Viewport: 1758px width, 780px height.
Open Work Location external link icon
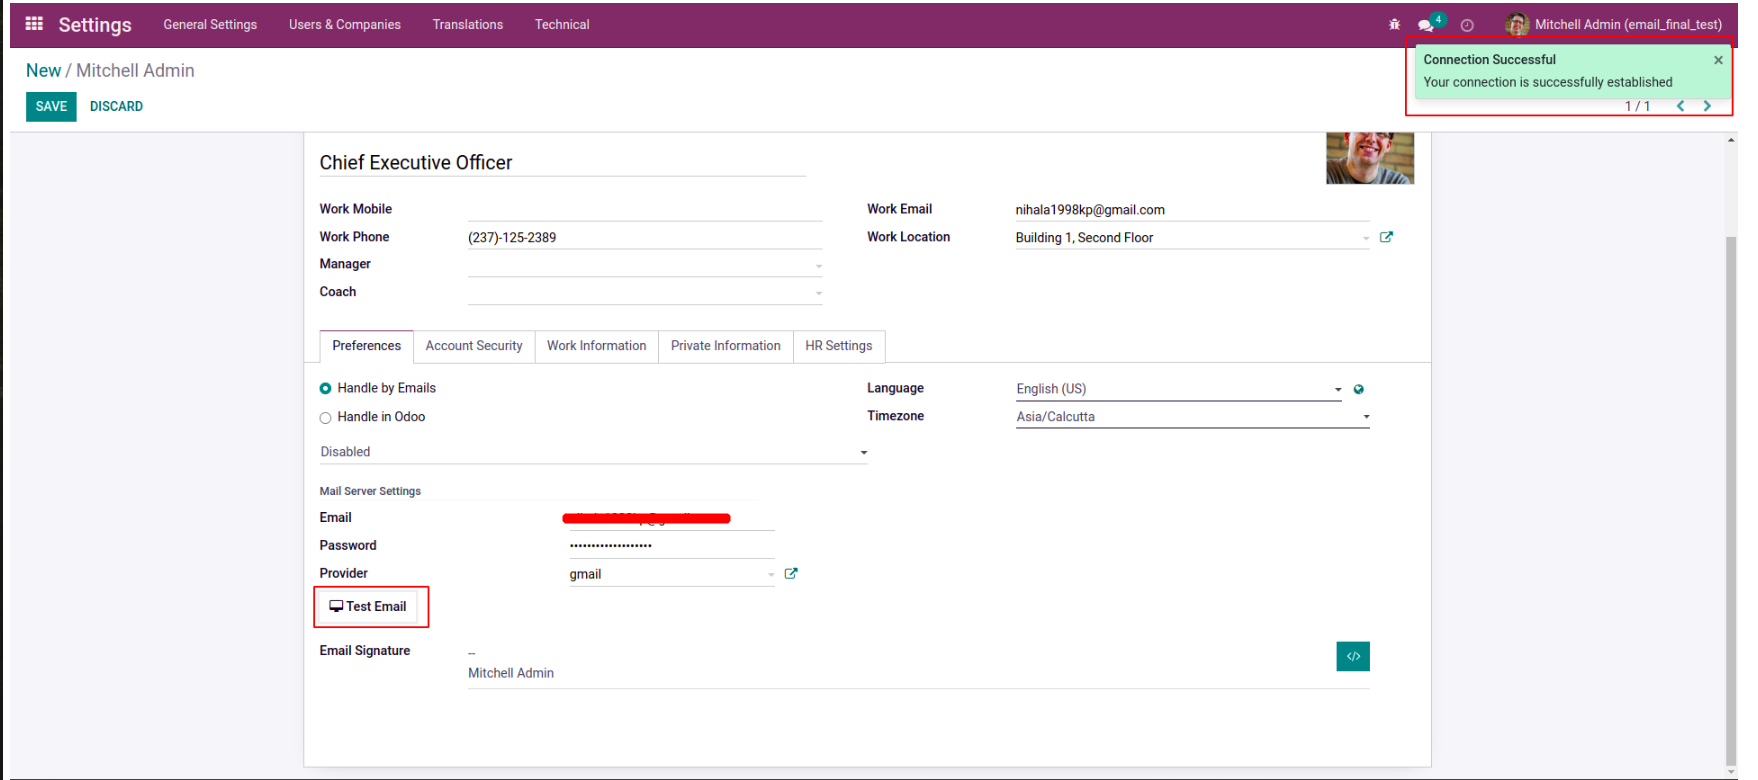[x=1386, y=237]
